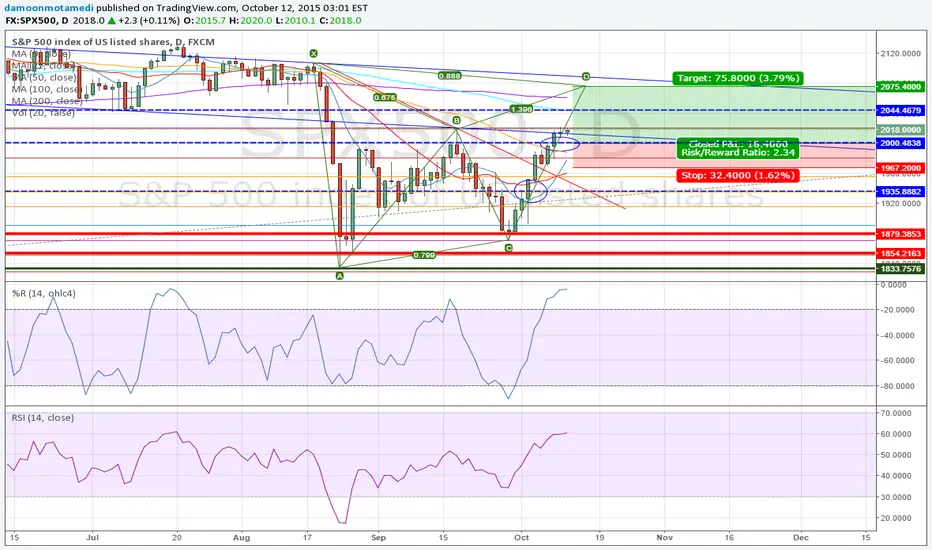Viewport: 932px width, 550px height.
Task: Click the red Stop: 32.4000 (1.62%) label
Action: [738, 175]
